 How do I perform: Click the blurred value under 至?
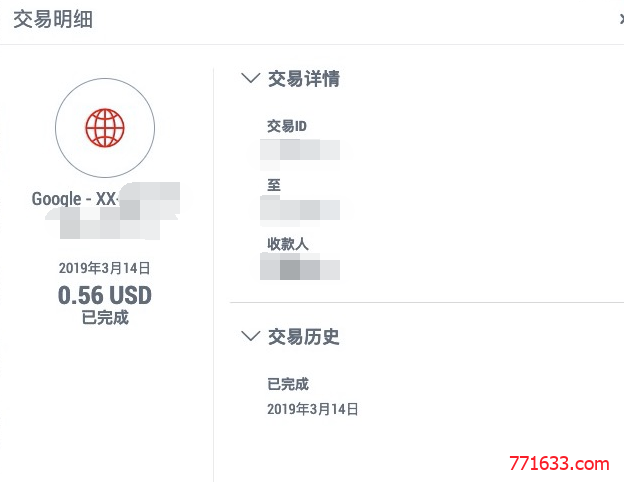coord(300,210)
